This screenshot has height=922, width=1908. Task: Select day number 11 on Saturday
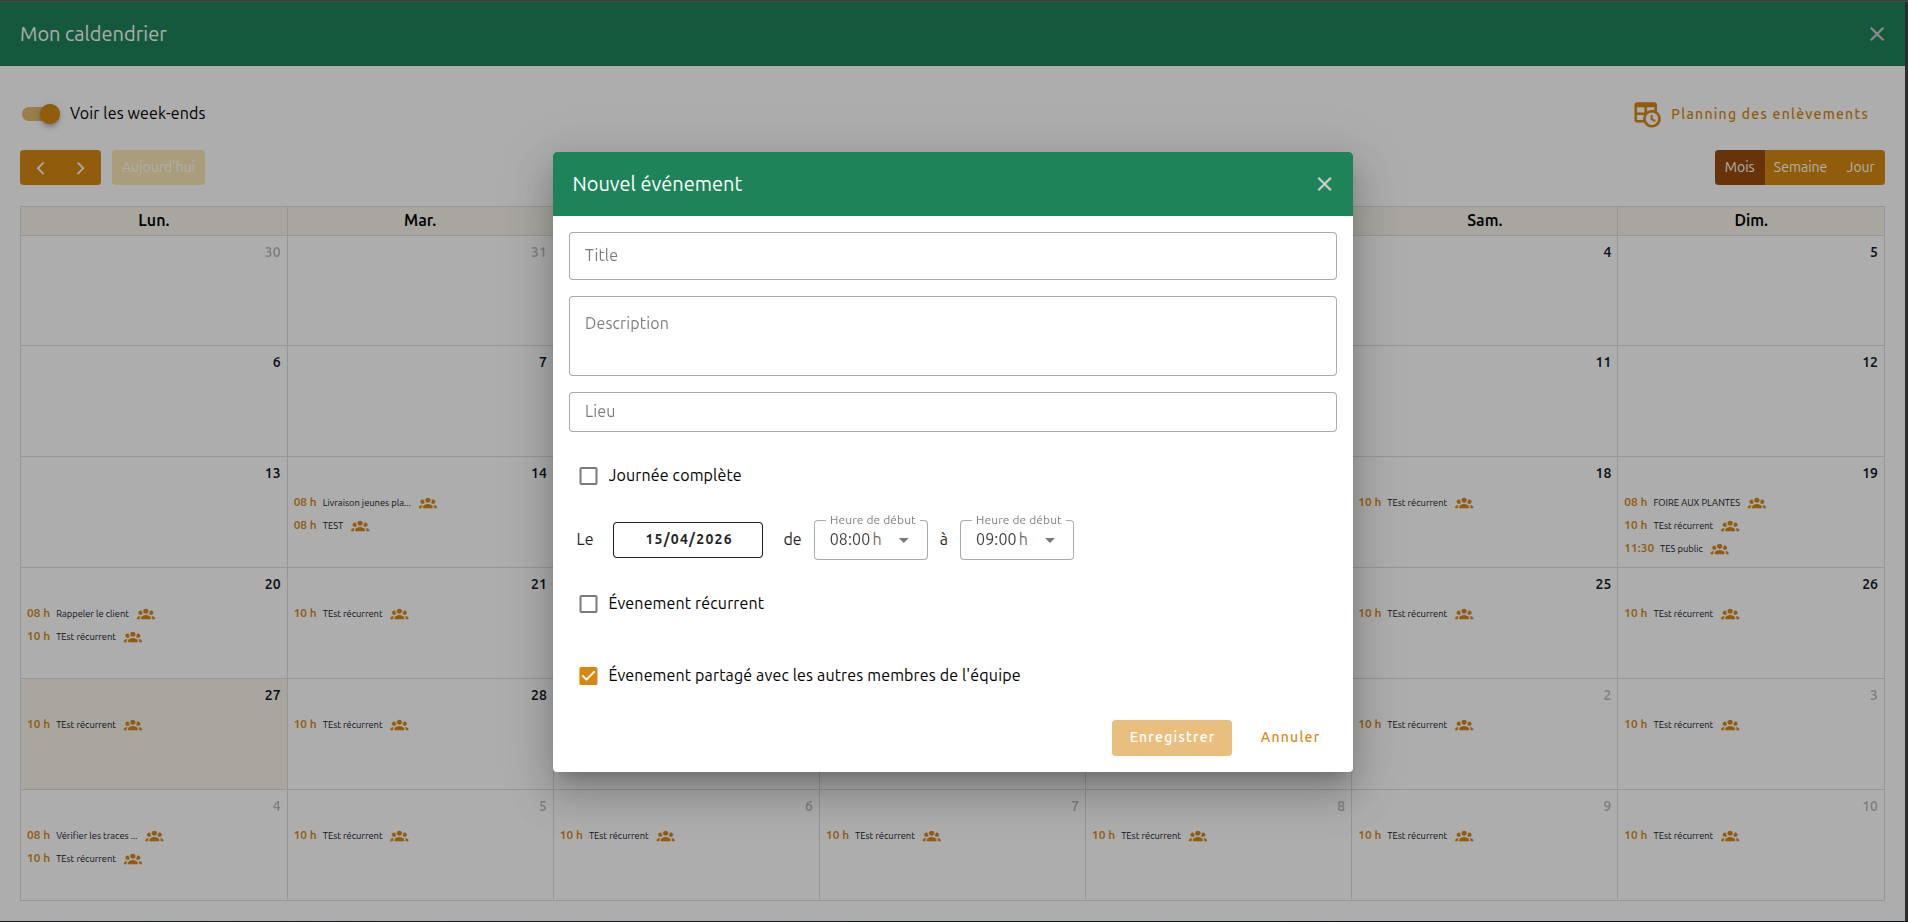1603,362
